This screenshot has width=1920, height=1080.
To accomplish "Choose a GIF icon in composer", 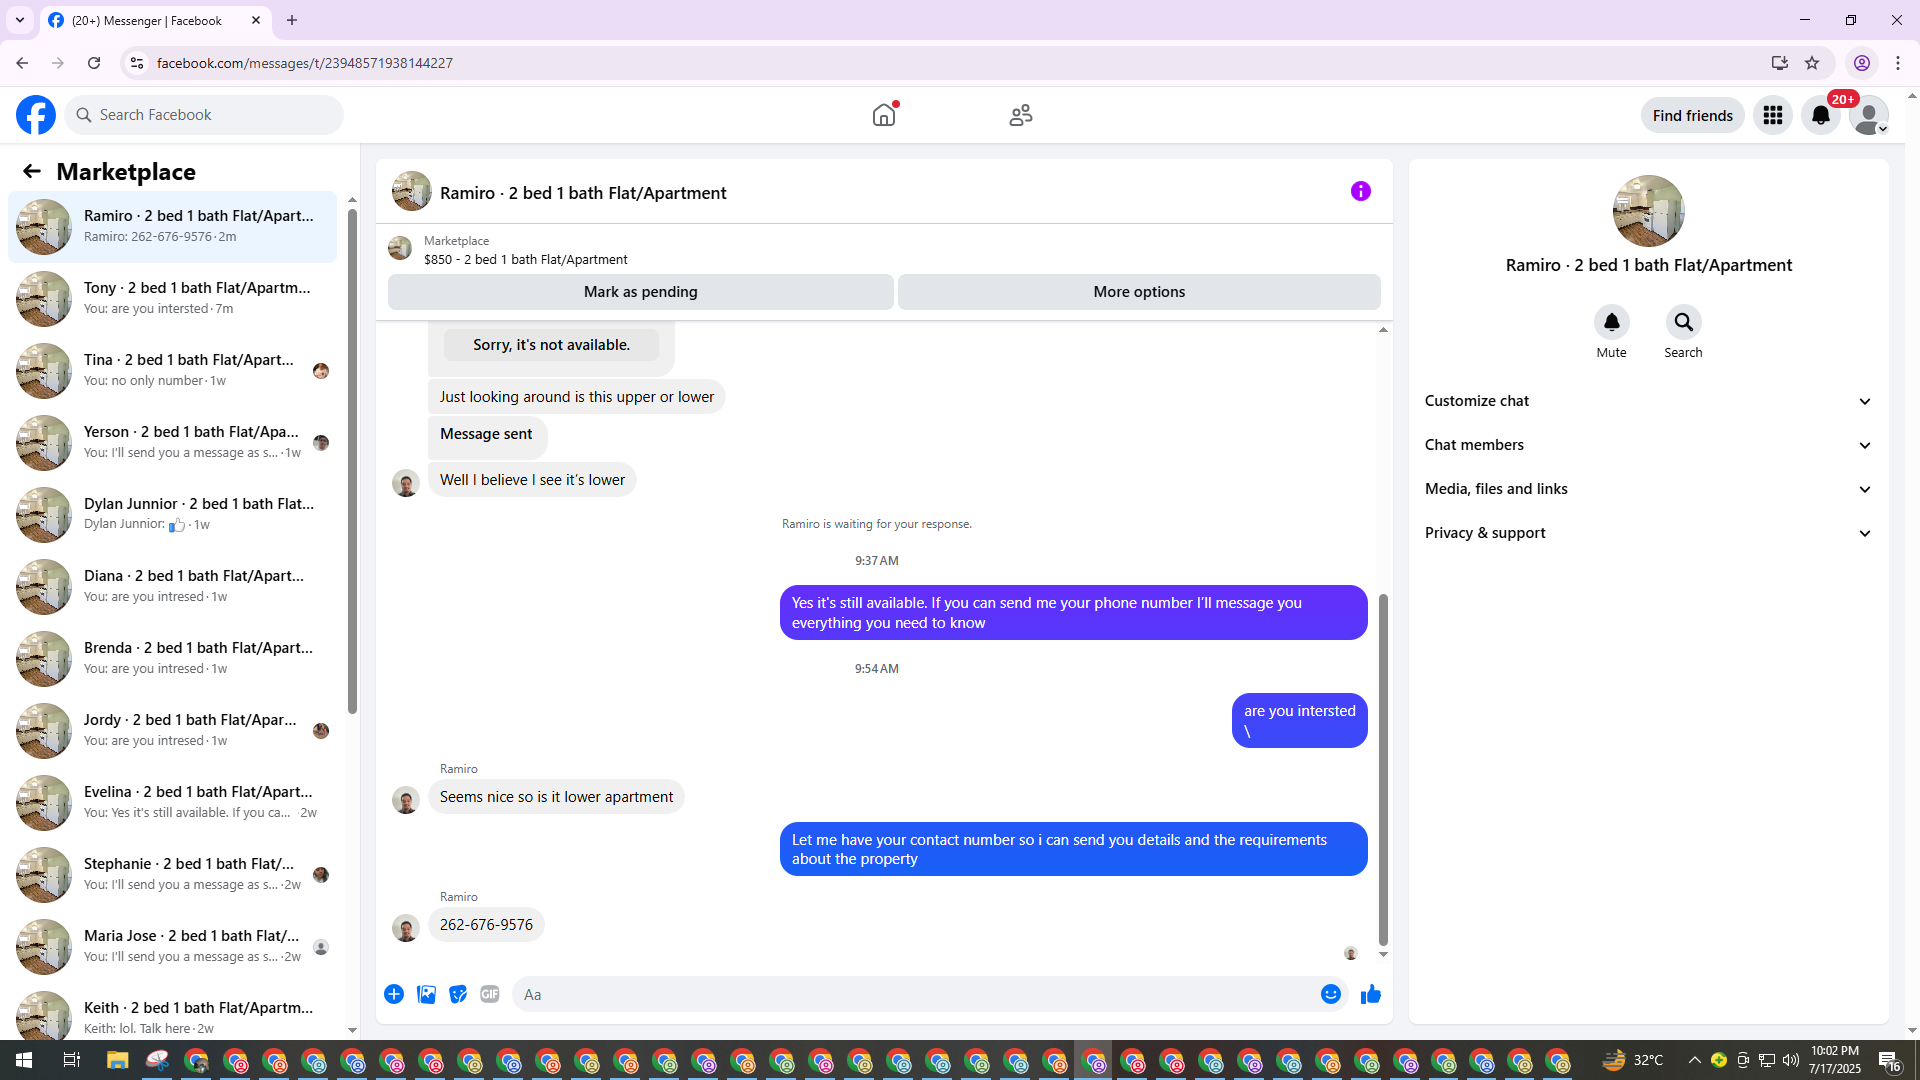I will pos(490,994).
